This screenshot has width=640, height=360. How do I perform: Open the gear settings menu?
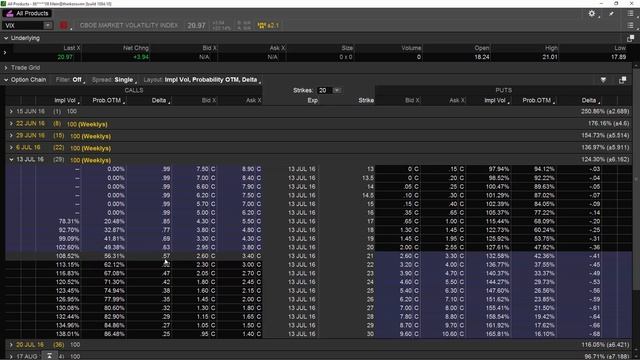[x=591, y=13]
